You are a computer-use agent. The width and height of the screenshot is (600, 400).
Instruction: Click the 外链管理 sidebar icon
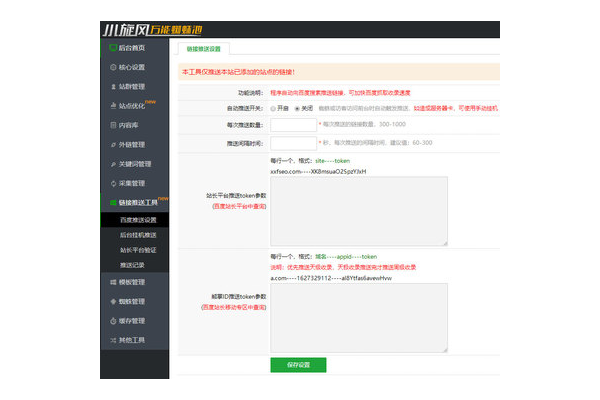pos(112,144)
